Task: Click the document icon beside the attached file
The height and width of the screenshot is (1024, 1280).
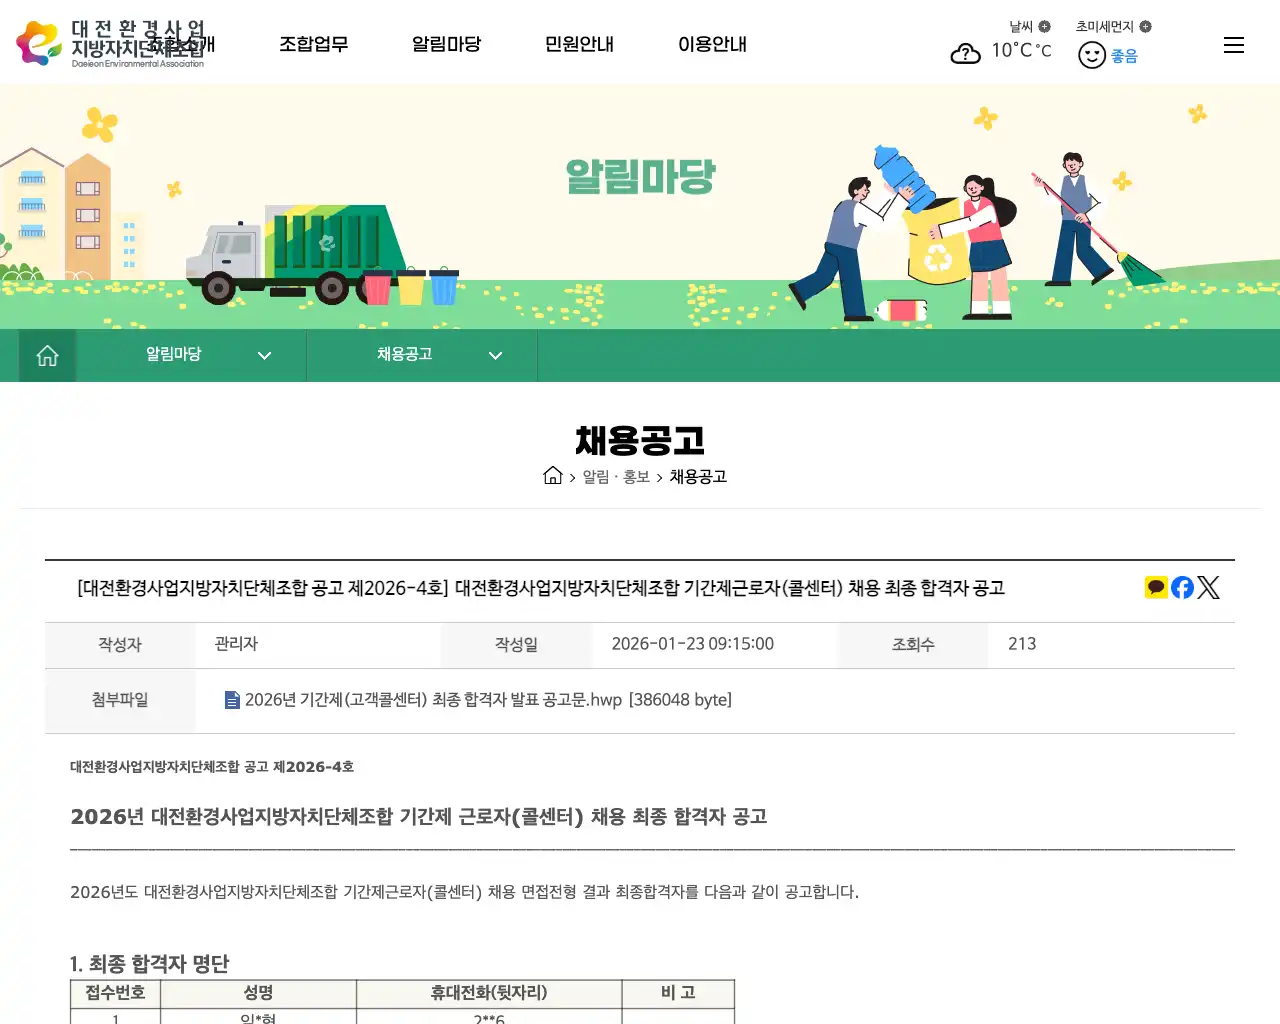Action: click(x=232, y=700)
